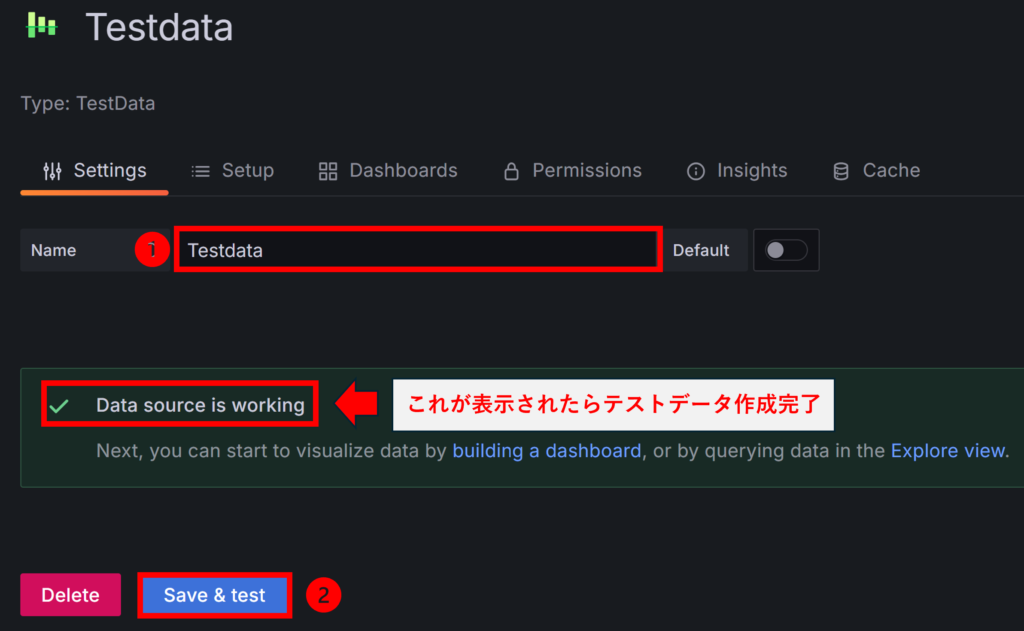Follow the "building a dashboard" link
Viewport: 1024px width, 631px height.
click(x=546, y=451)
